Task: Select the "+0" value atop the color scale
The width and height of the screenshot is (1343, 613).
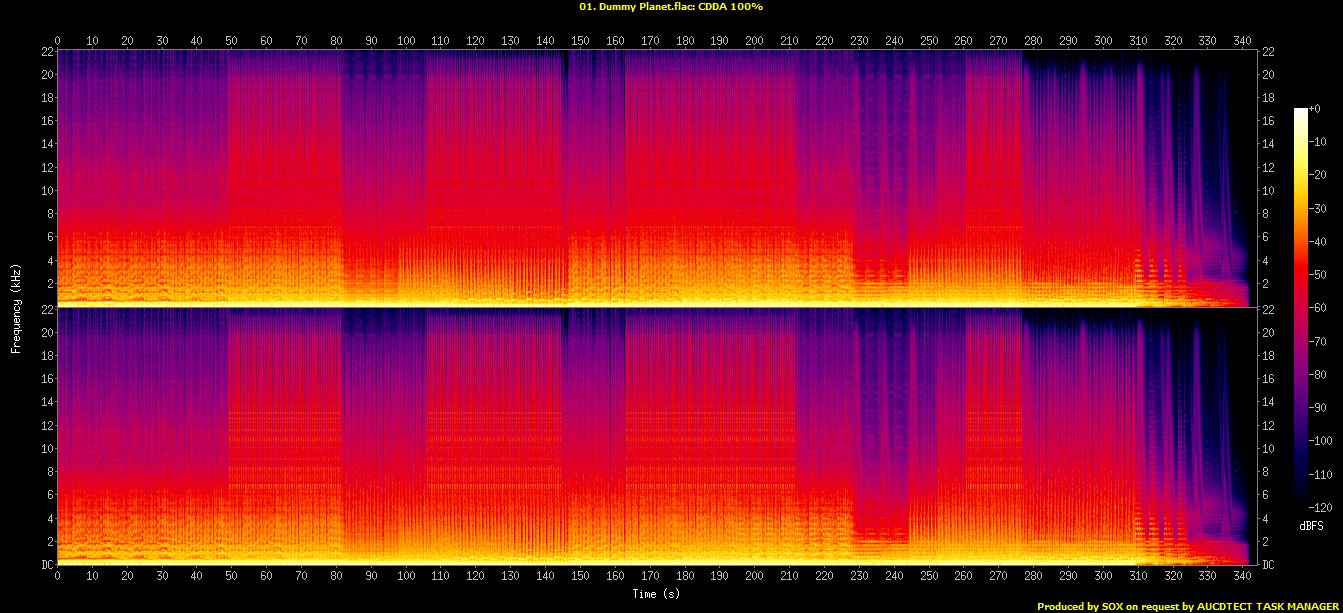Action: (x=1314, y=109)
